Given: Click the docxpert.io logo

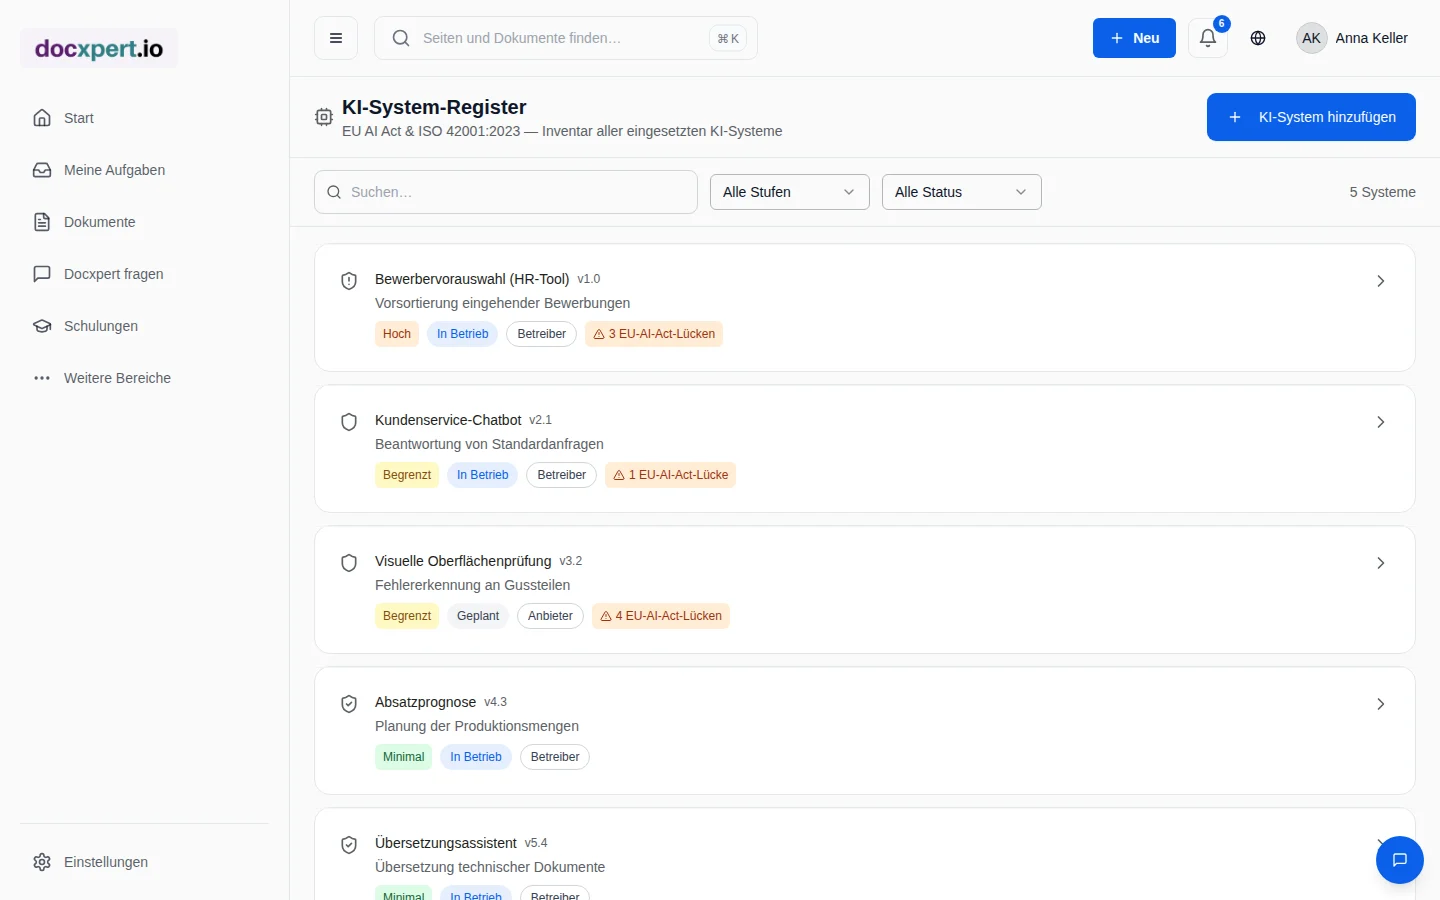Looking at the screenshot, I should point(99,48).
